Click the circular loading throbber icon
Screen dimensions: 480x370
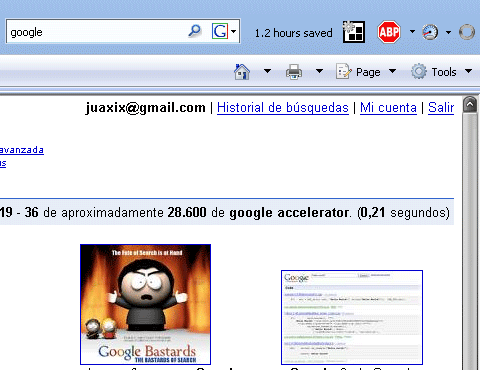(467, 32)
